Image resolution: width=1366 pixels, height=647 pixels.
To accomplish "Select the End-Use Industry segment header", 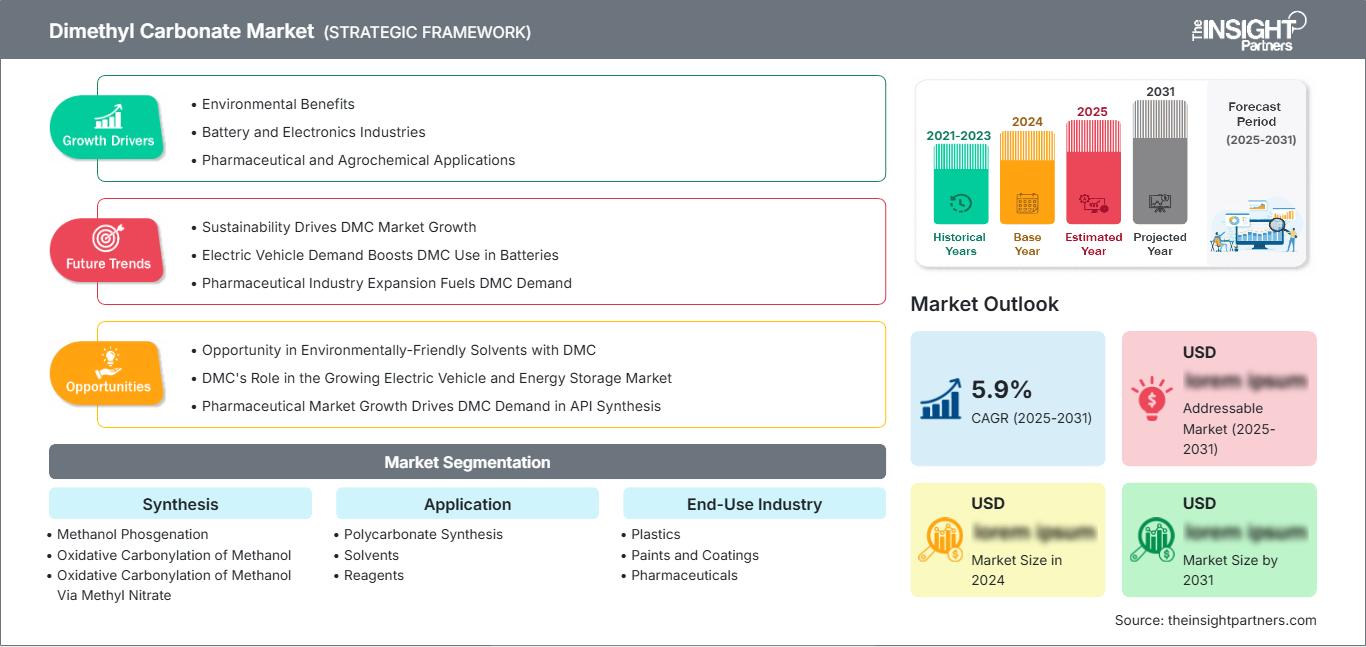I will pyautogui.click(x=754, y=504).
